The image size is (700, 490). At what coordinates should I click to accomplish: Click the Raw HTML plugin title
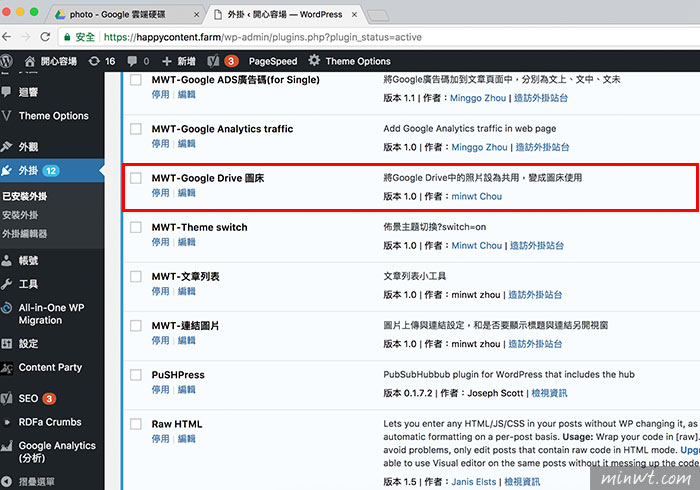tap(177, 424)
